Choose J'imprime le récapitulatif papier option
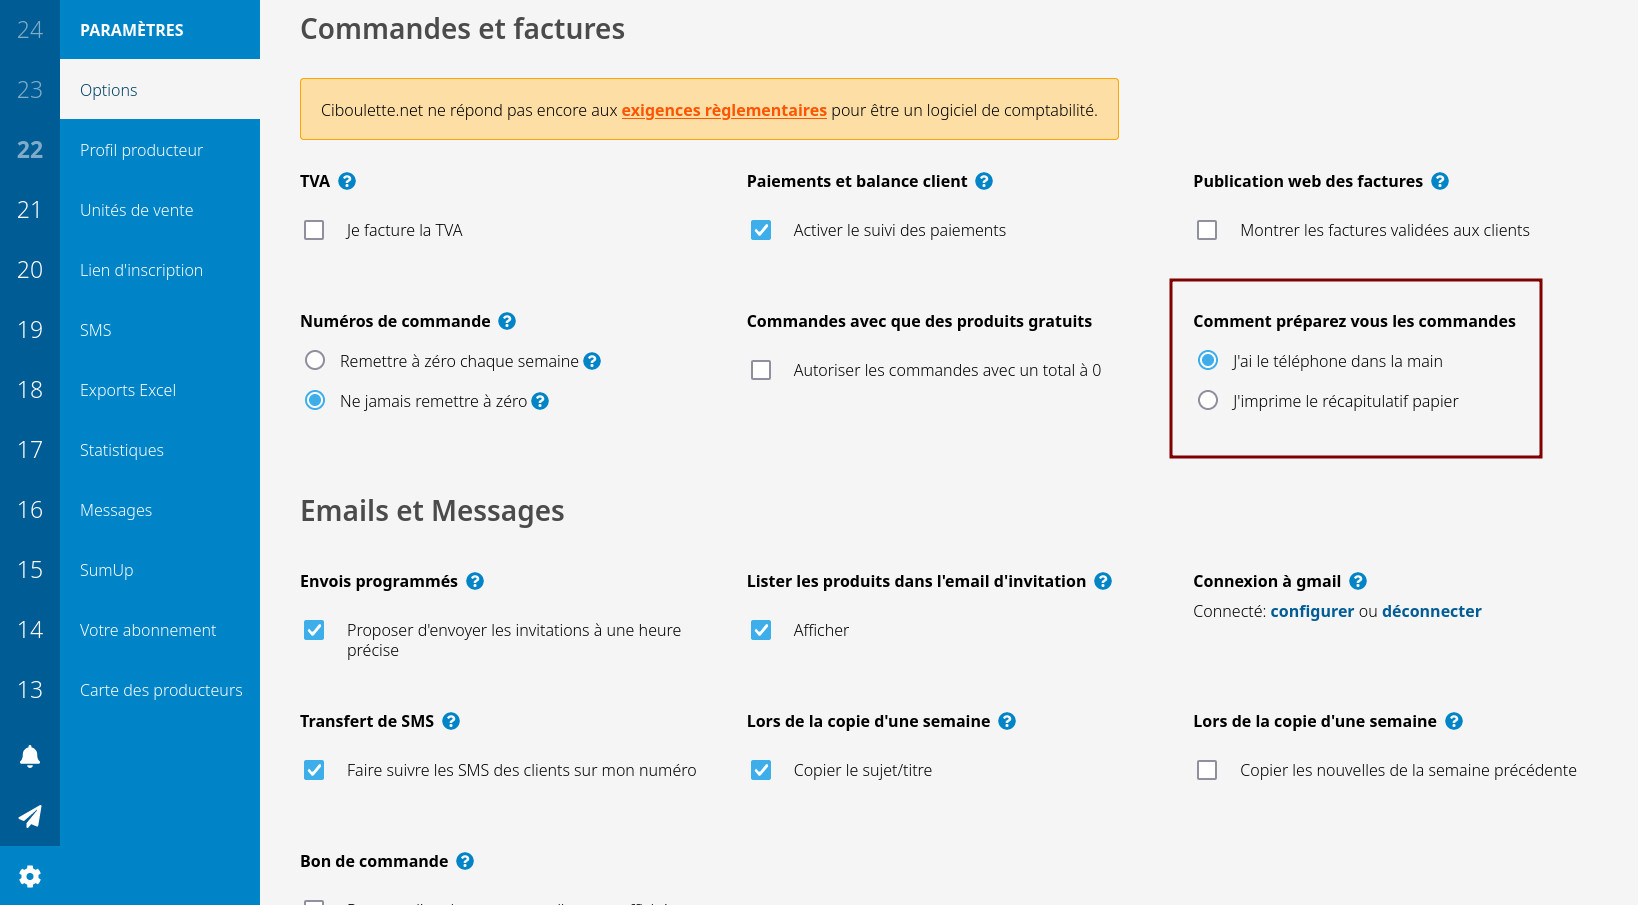The height and width of the screenshot is (905, 1638). tap(1208, 400)
